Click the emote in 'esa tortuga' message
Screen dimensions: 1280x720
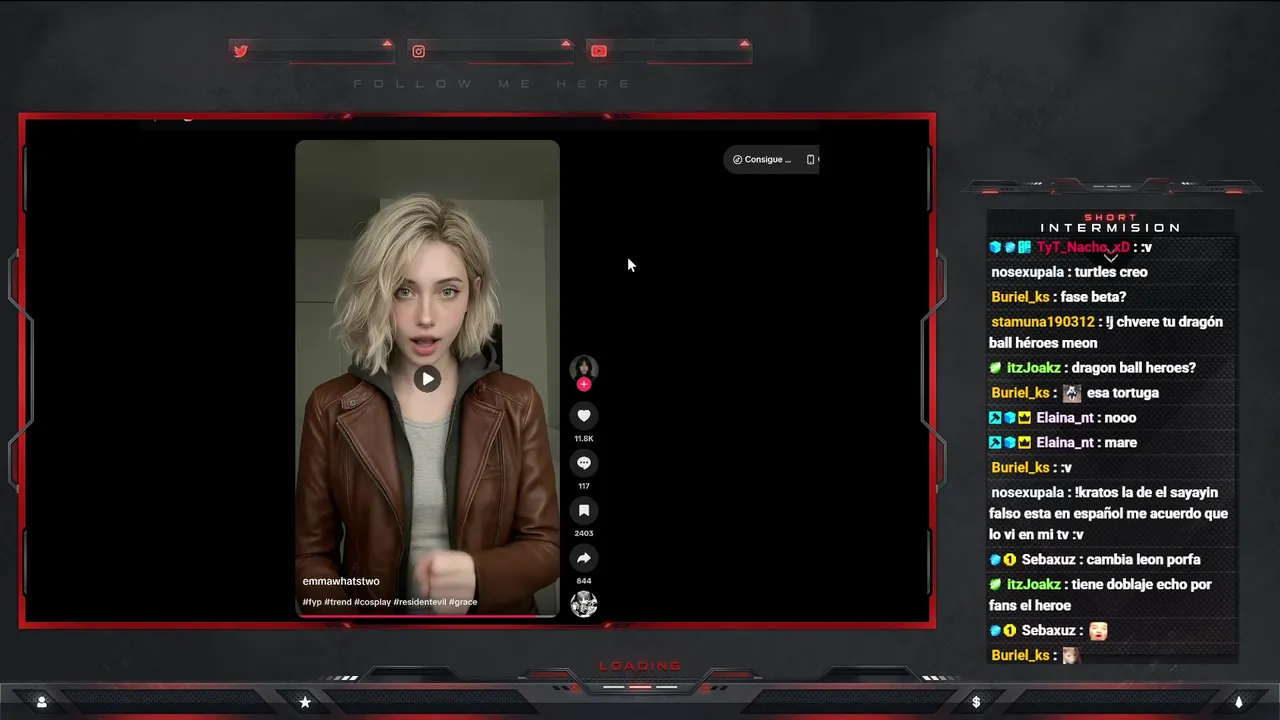coord(1071,393)
